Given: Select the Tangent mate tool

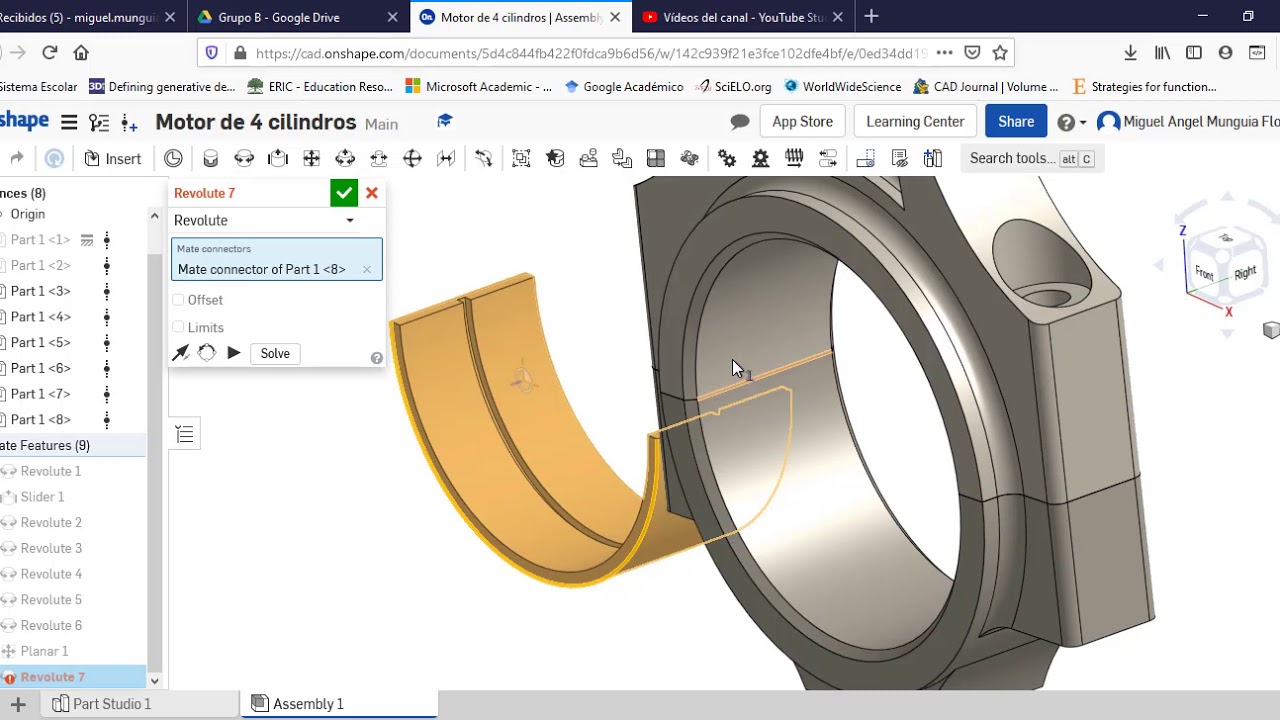Looking at the screenshot, I should [484, 158].
